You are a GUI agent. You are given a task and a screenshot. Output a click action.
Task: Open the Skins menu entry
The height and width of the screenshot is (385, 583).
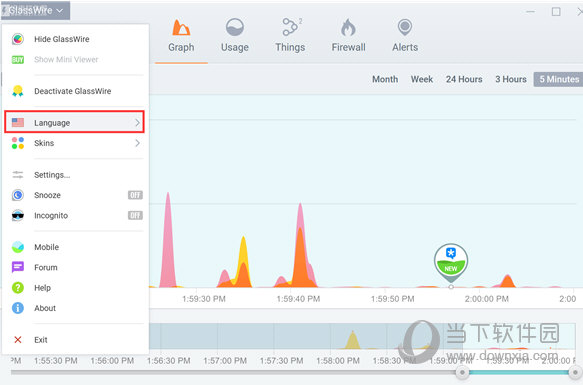(x=75, y=143)
